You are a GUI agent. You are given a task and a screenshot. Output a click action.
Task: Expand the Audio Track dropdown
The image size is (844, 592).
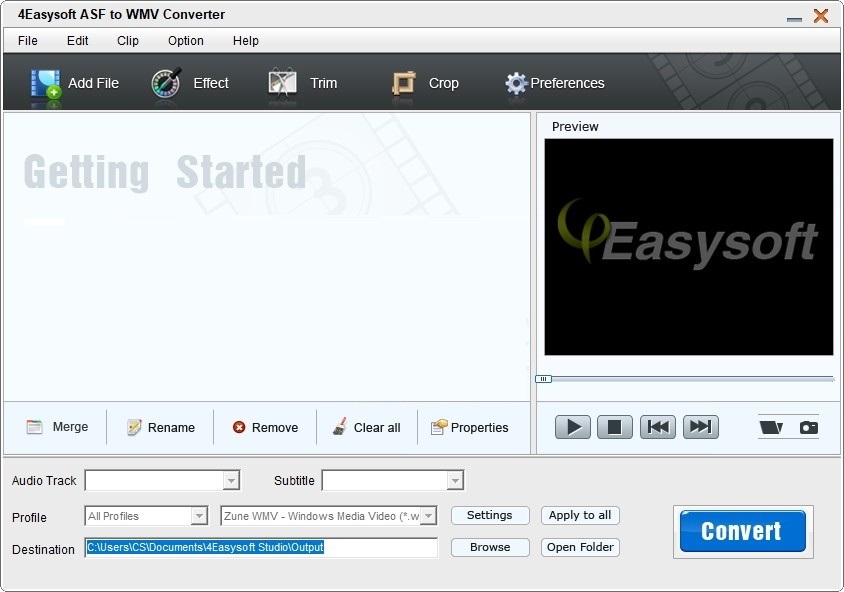(x=231, y=480)
